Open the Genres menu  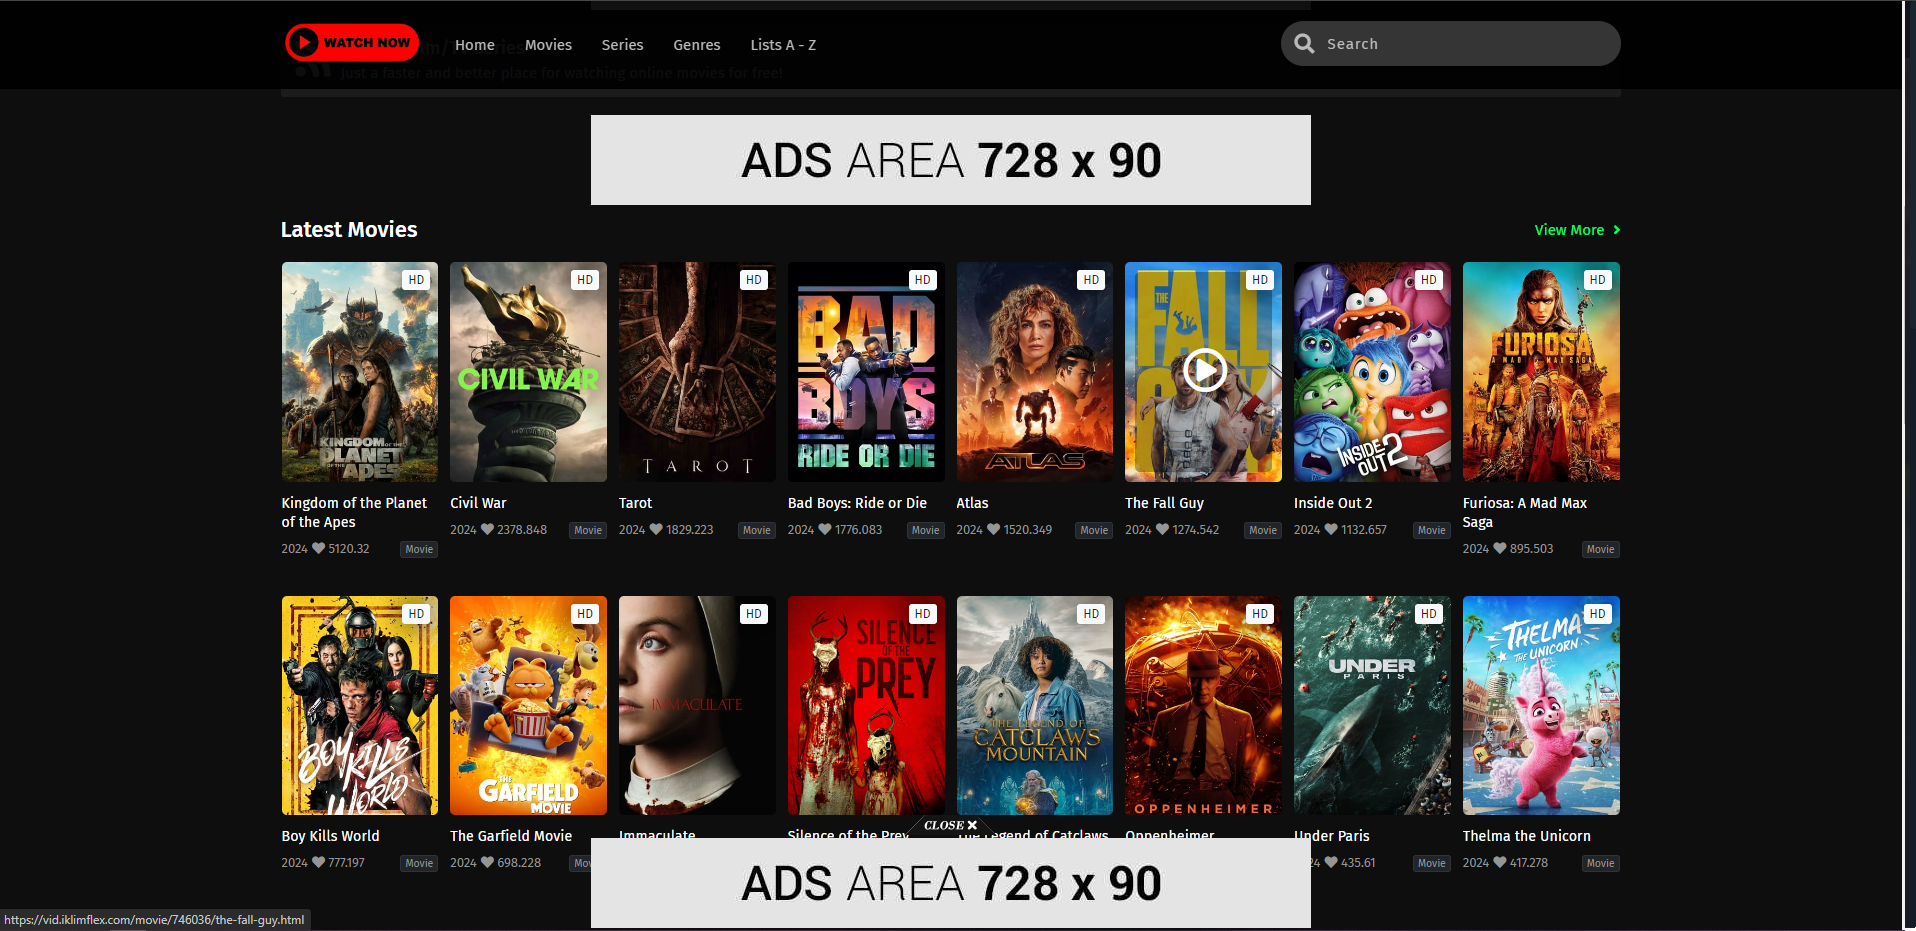click(697, 45)
